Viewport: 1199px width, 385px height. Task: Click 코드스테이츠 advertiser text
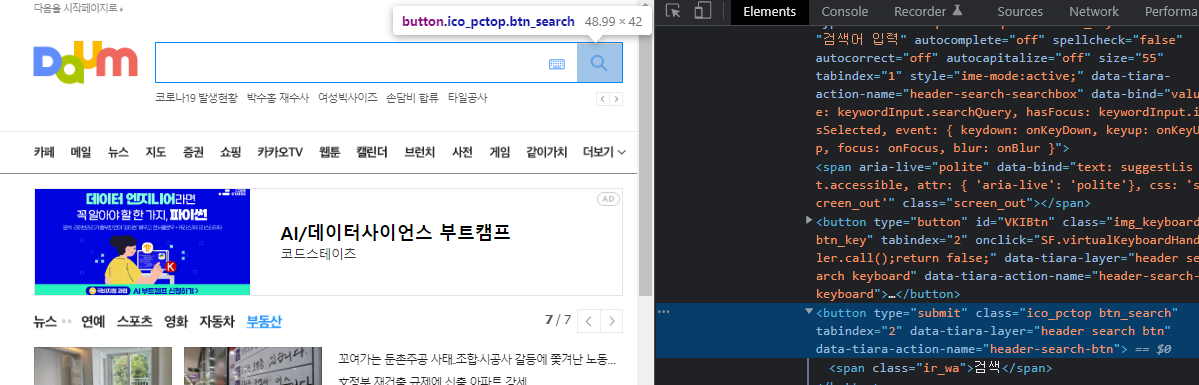(x=318, y=253)
